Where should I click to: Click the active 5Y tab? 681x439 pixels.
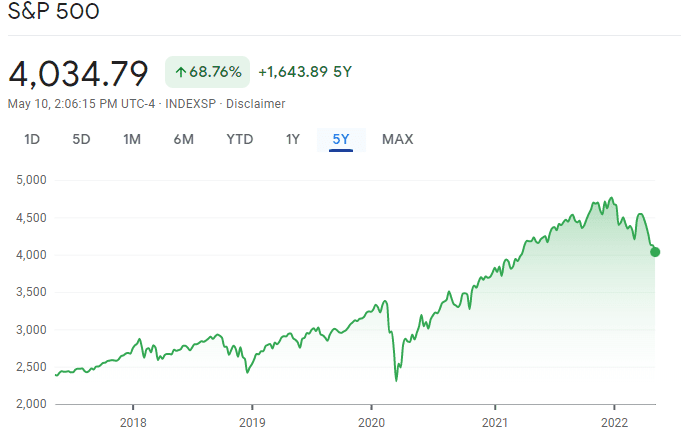tap(341, 139)
